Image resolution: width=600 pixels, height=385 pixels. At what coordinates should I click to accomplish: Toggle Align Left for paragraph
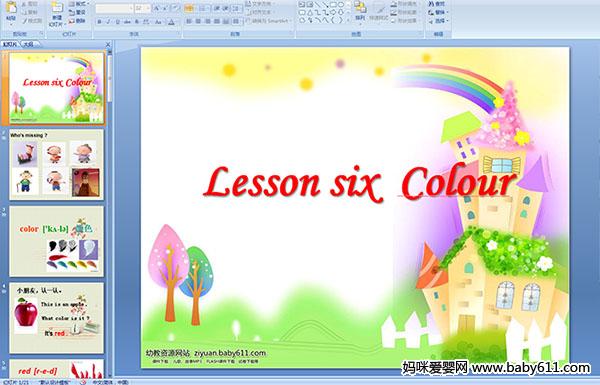coord(189,21)
